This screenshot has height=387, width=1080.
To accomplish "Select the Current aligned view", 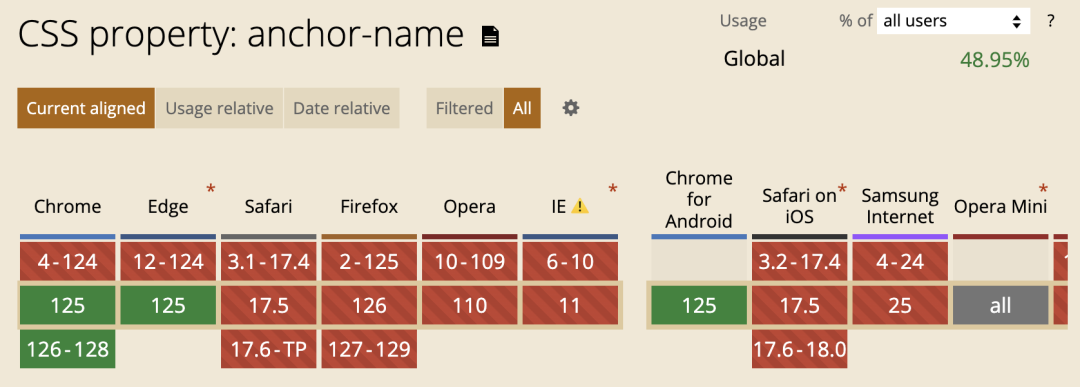I will (x=86, y=108).
